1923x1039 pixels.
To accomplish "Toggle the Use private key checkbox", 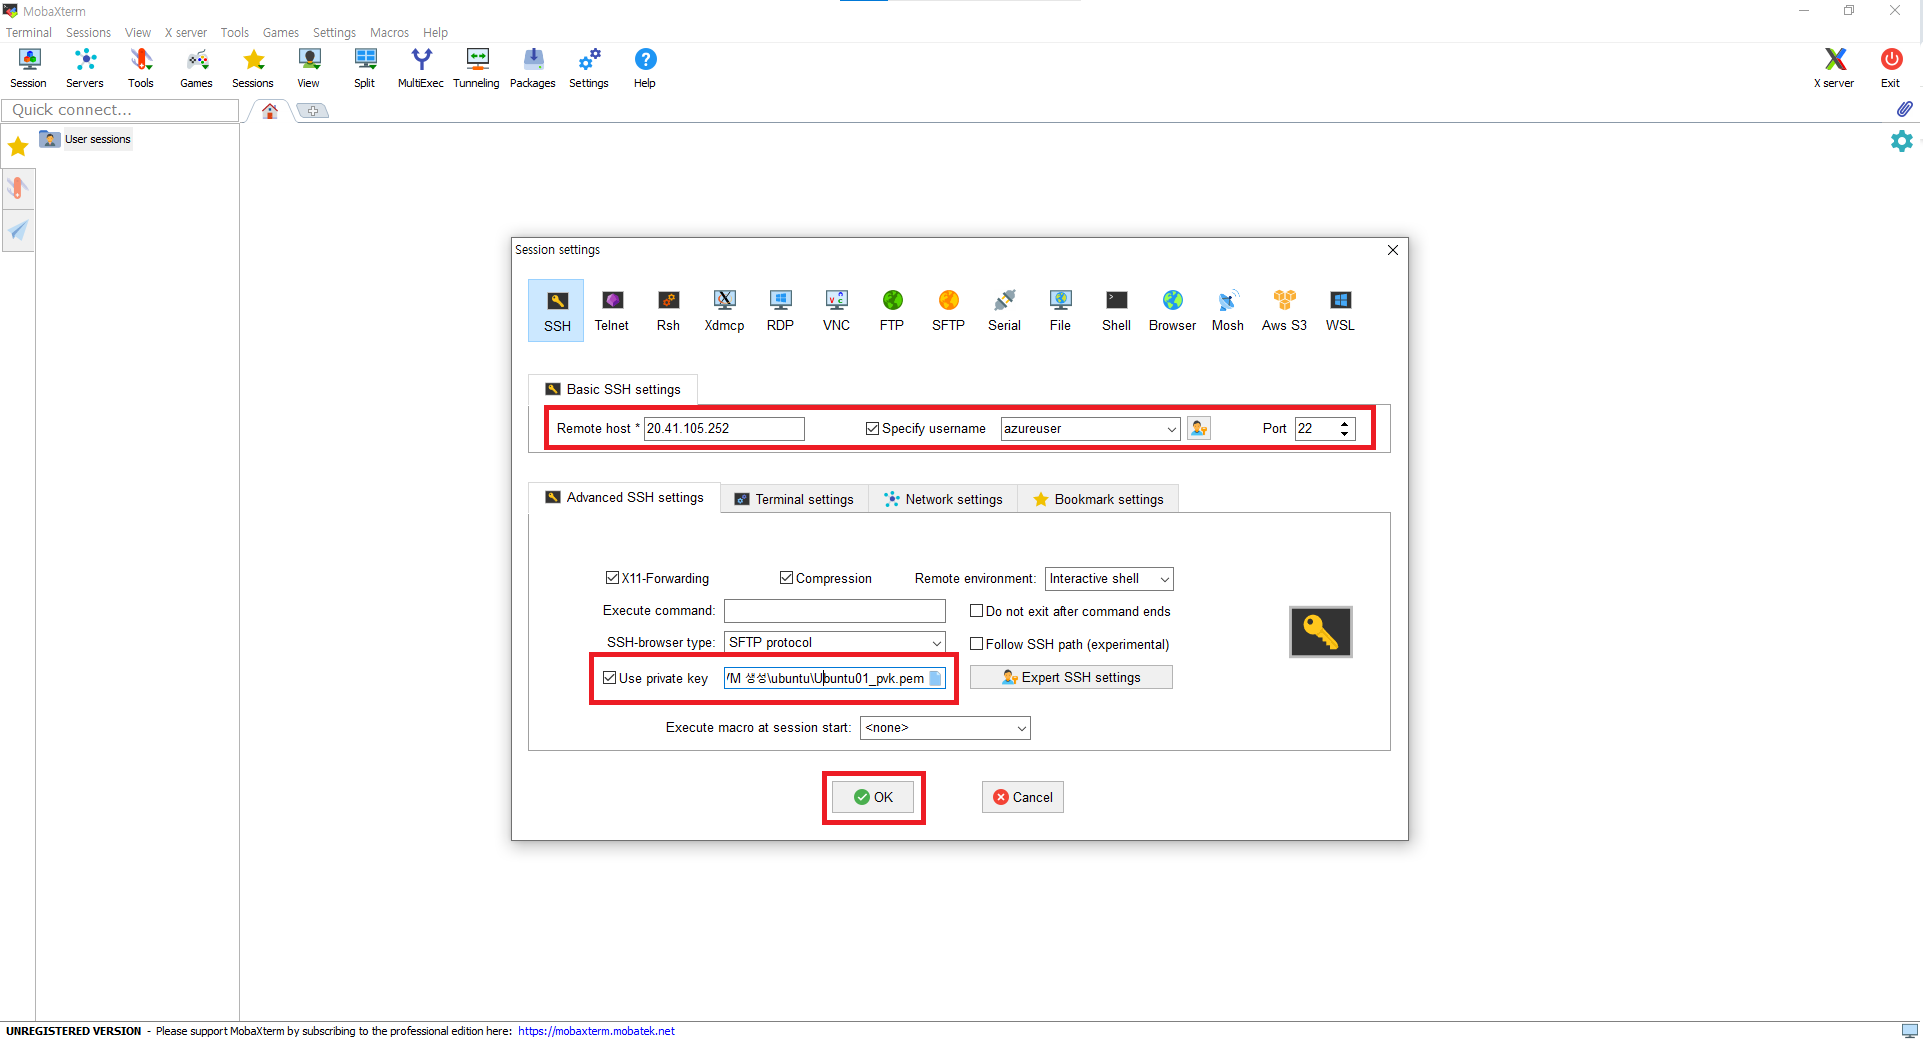I will [x=609, y=678].
